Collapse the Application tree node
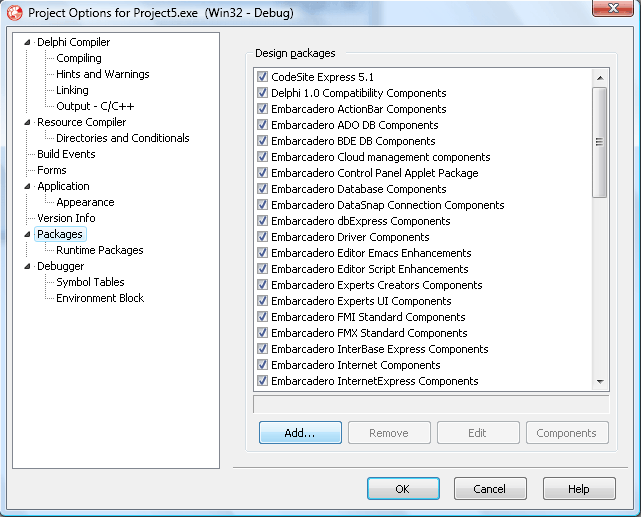This screenshot has height=517, width=641. 27,186
